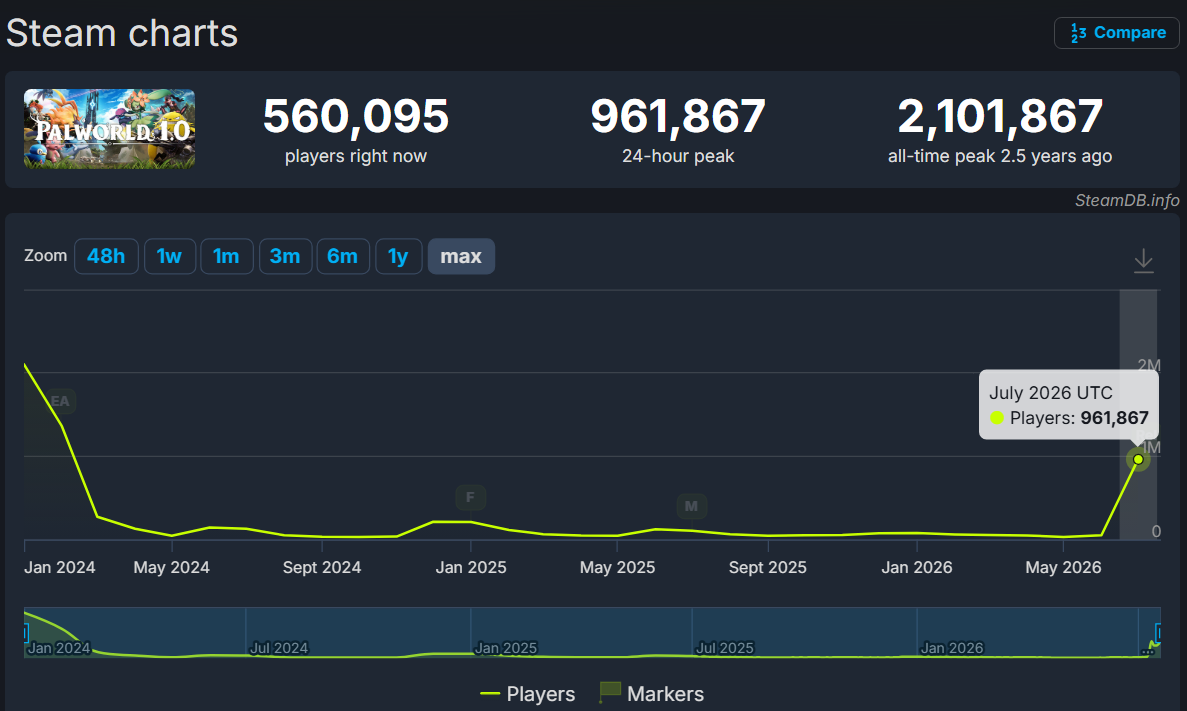Click the left navigator range handle
This screenshot has height=711, width=1187.
click(26, 633)
